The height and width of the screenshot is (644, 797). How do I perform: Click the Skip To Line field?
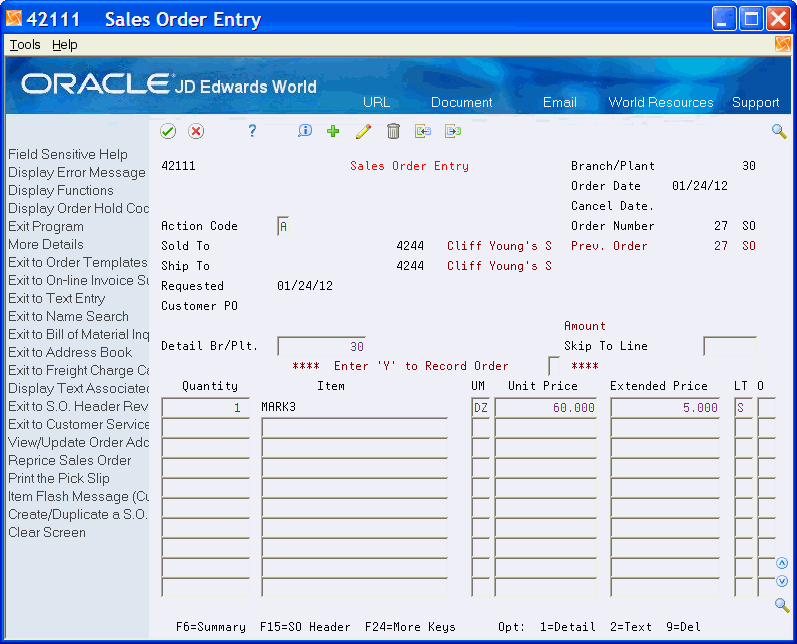pyautogui.click(x=730, y=346)
